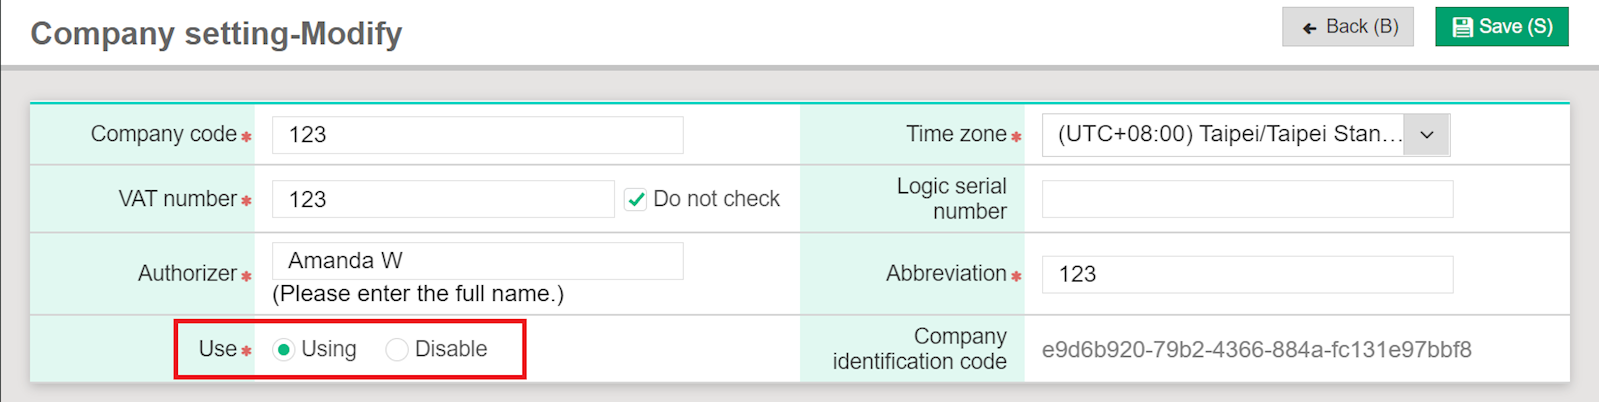The image size is (1599, 402).
Task: Toggle the "Do not check" checkbox
Action: (x=636, y=199)
